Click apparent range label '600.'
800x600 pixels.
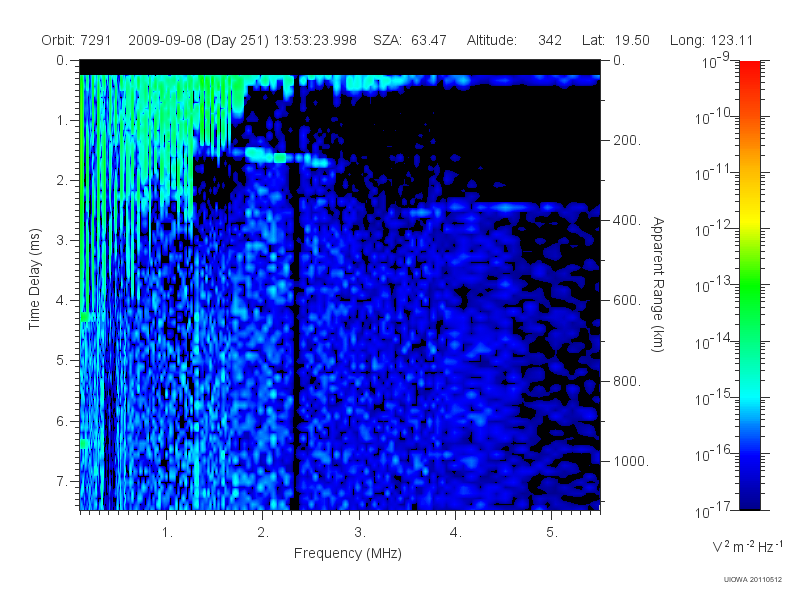pos(627,301)
